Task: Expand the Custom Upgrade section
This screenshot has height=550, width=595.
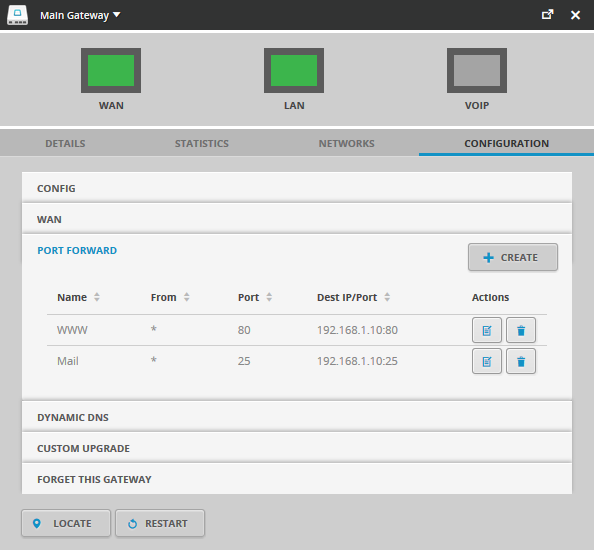Action: [x=297, y=448]
